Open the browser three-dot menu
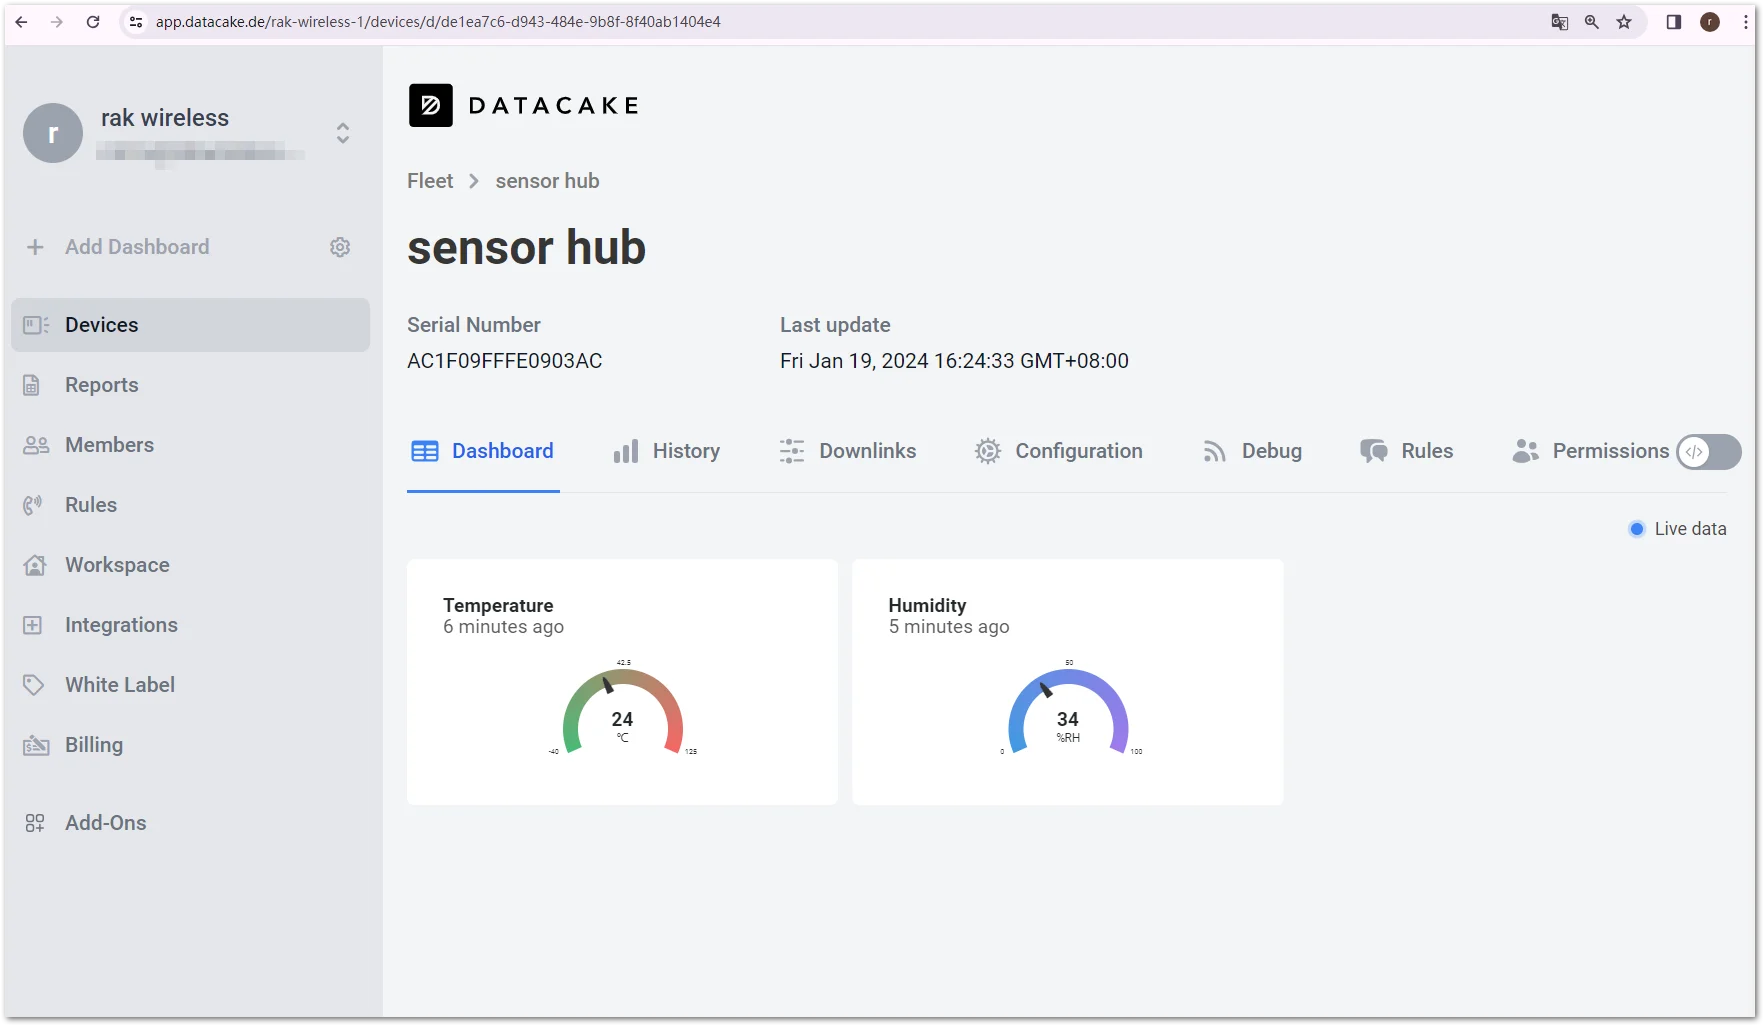Viewport: 1764px width, 1026px height. pyautogui.click(x=1746, y=22)
